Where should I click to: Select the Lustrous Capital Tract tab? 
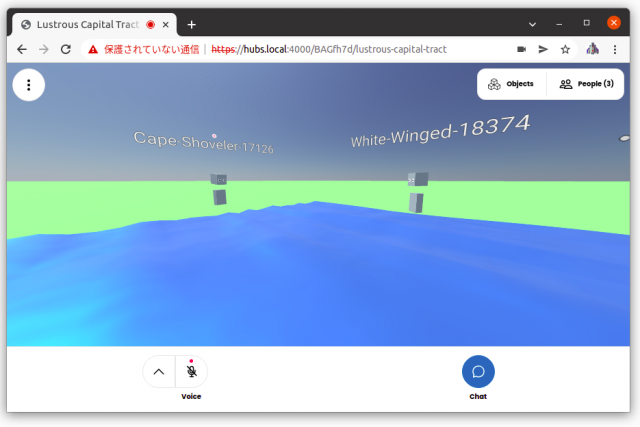(85, 24)
